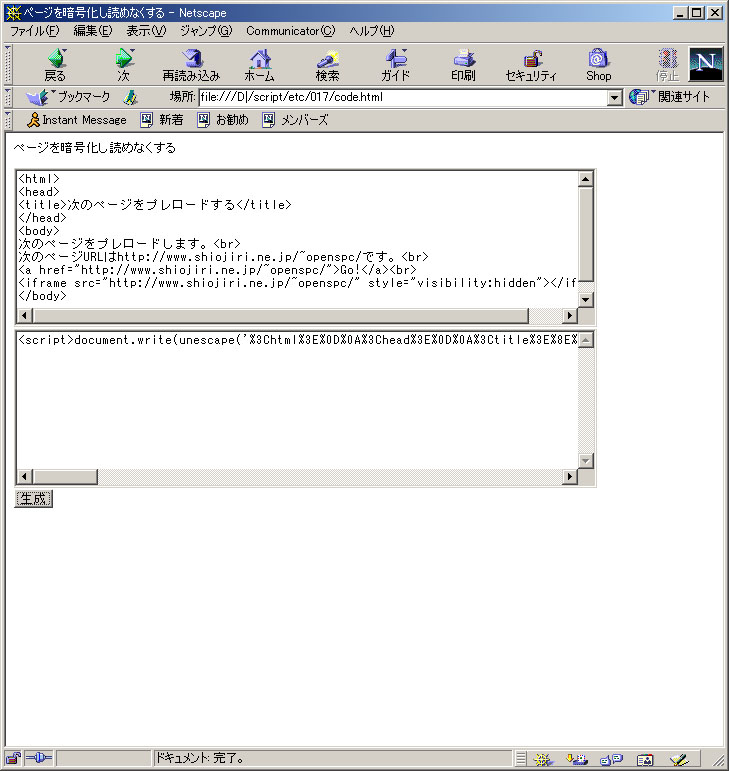This screenshot has height=771, width=729.
Task: Open the 検索 search tool
Action: click(x=327, y=64)
